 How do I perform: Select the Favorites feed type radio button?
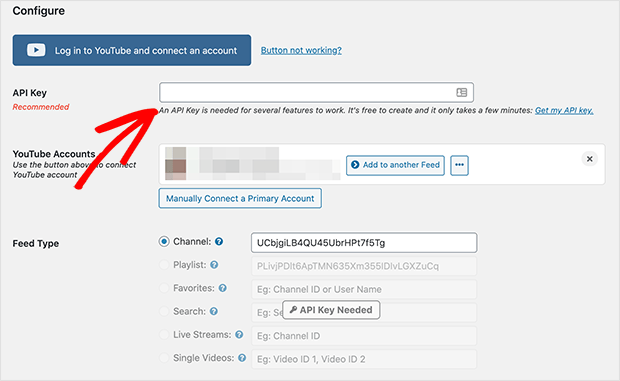[x=164, y=288]
